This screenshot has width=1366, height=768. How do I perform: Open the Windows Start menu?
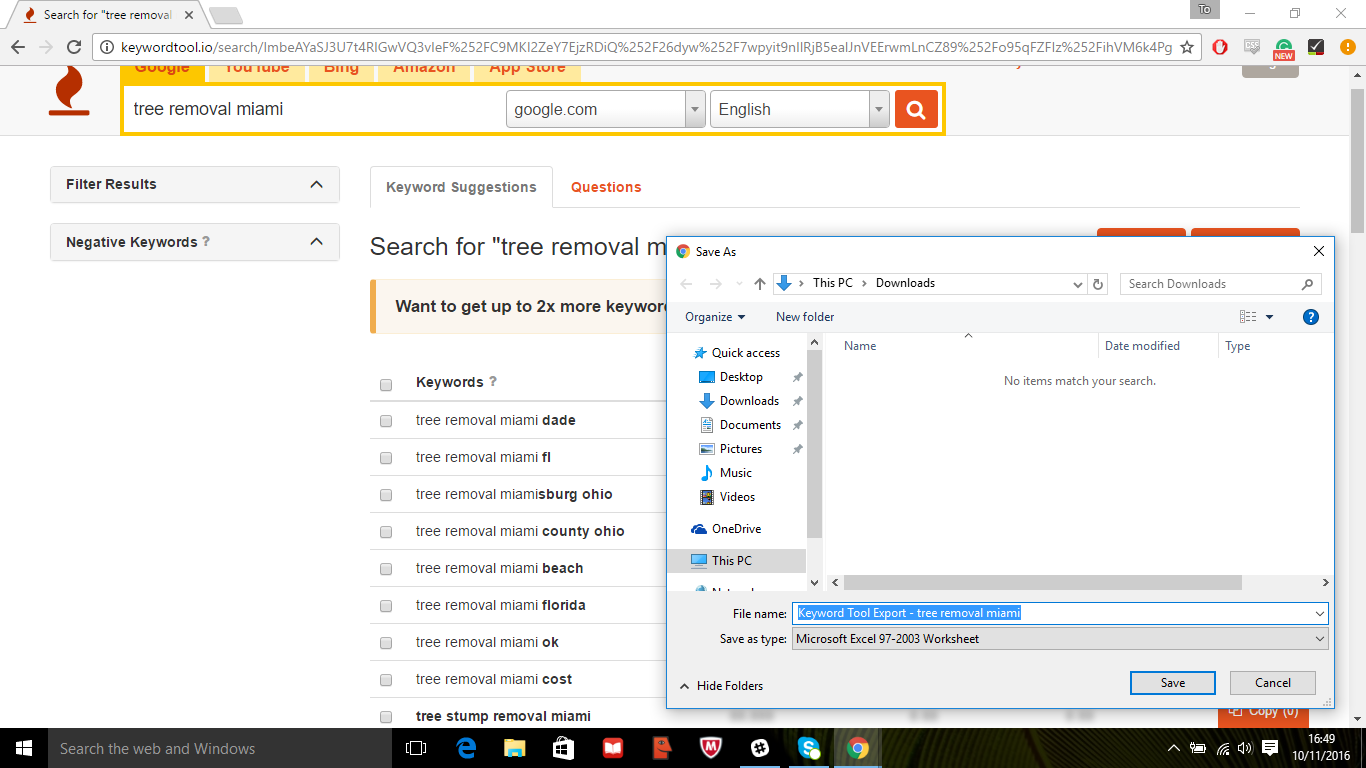point(24,748)
